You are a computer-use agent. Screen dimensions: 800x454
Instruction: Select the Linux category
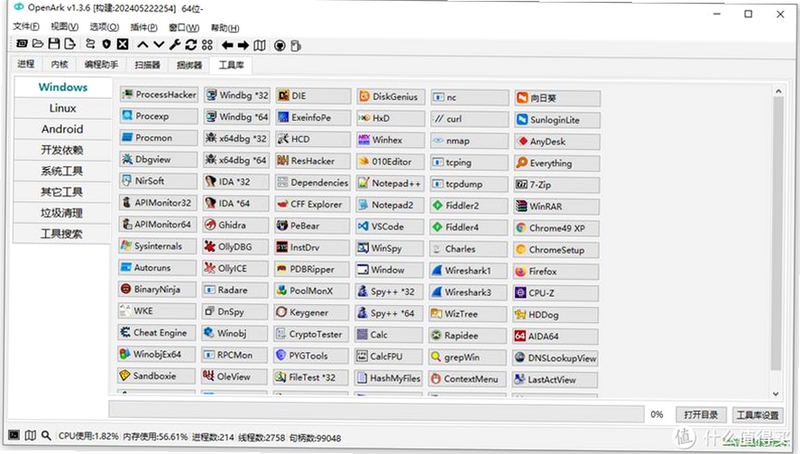tap(63, 108)
